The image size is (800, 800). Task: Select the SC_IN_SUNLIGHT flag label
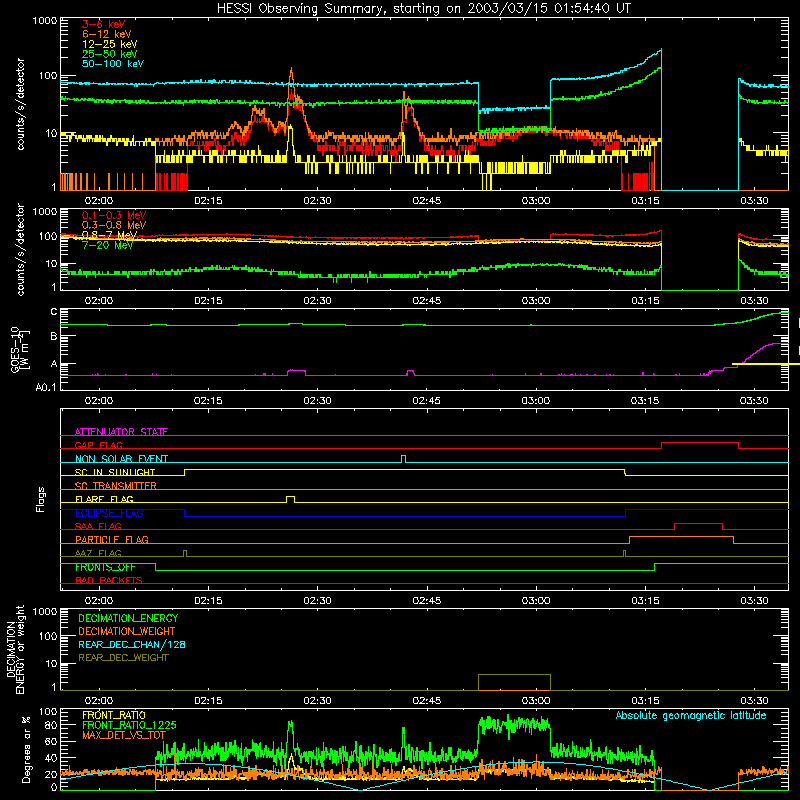[x=115, y=472]
